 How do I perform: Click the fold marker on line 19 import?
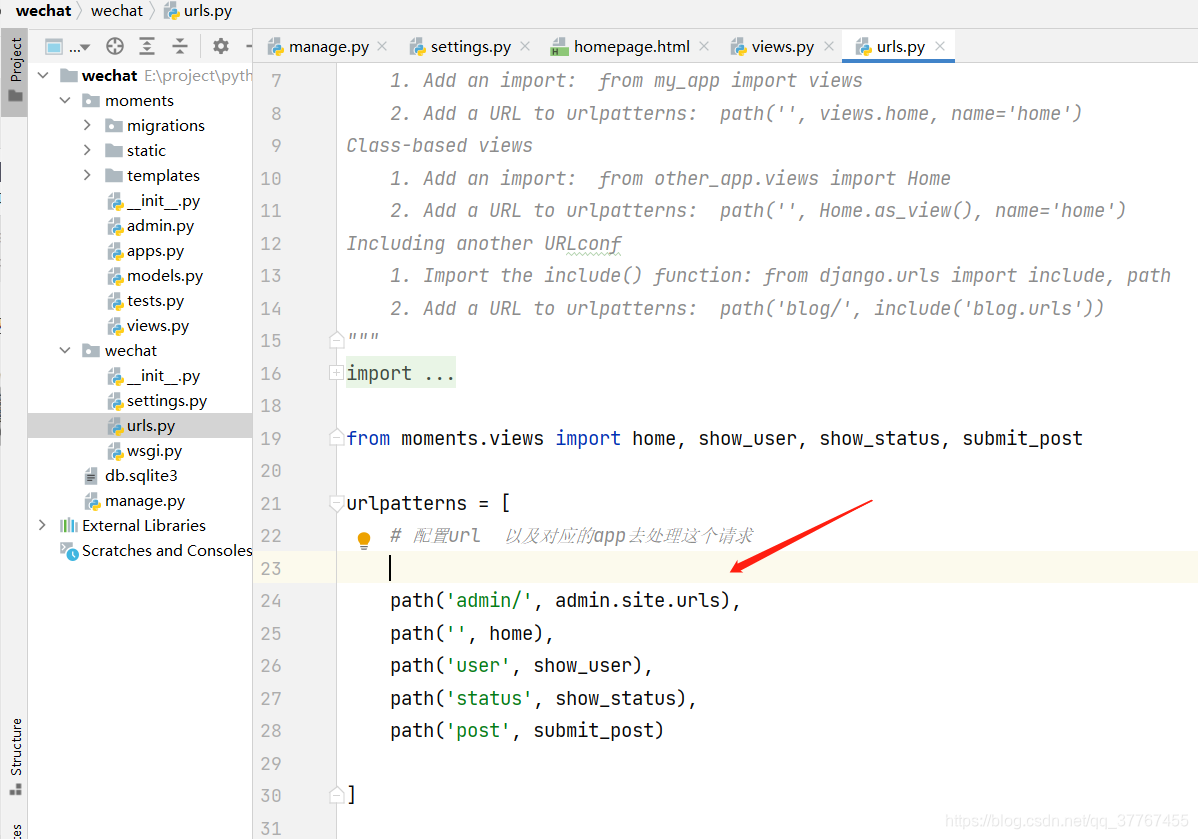click(336, 437)
